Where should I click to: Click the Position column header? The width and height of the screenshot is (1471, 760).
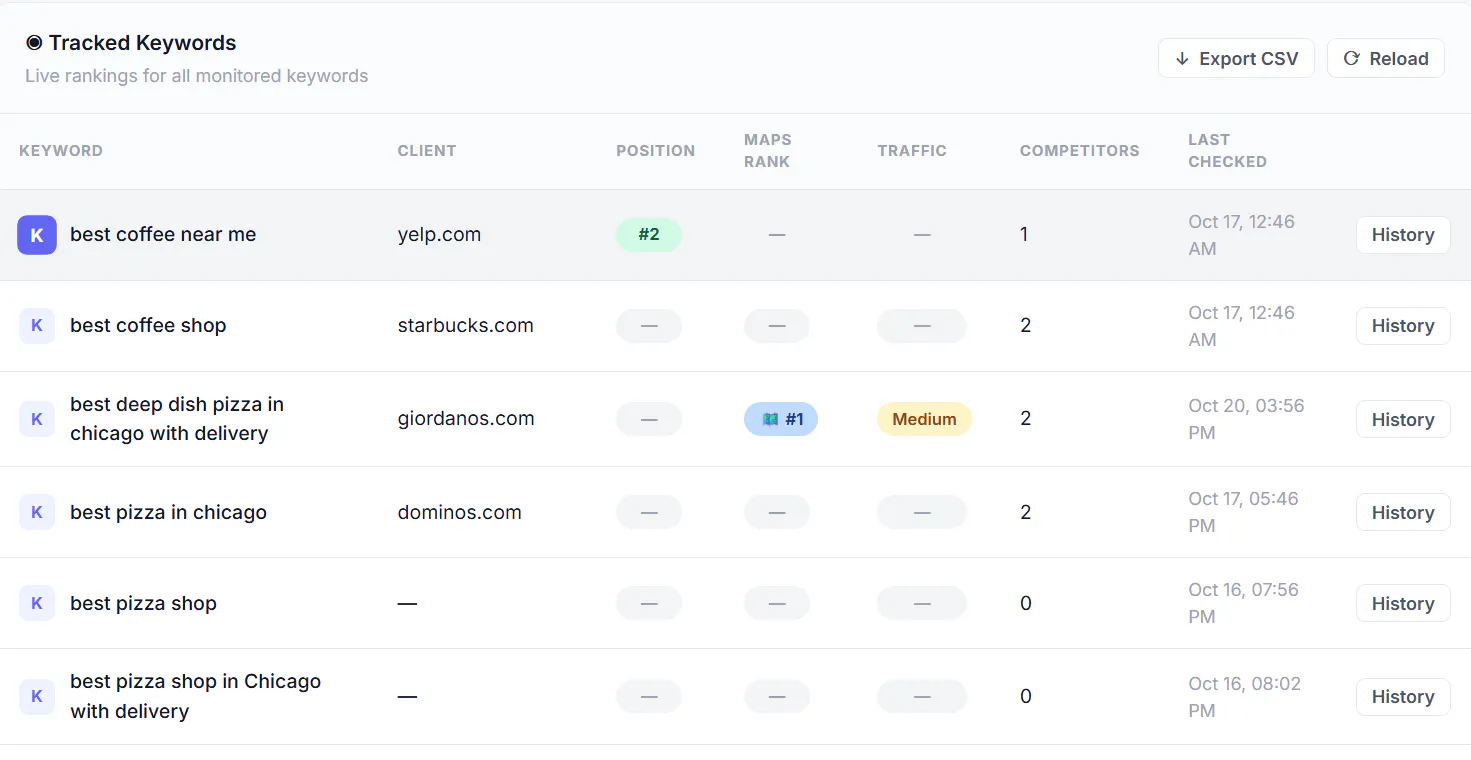655,151
